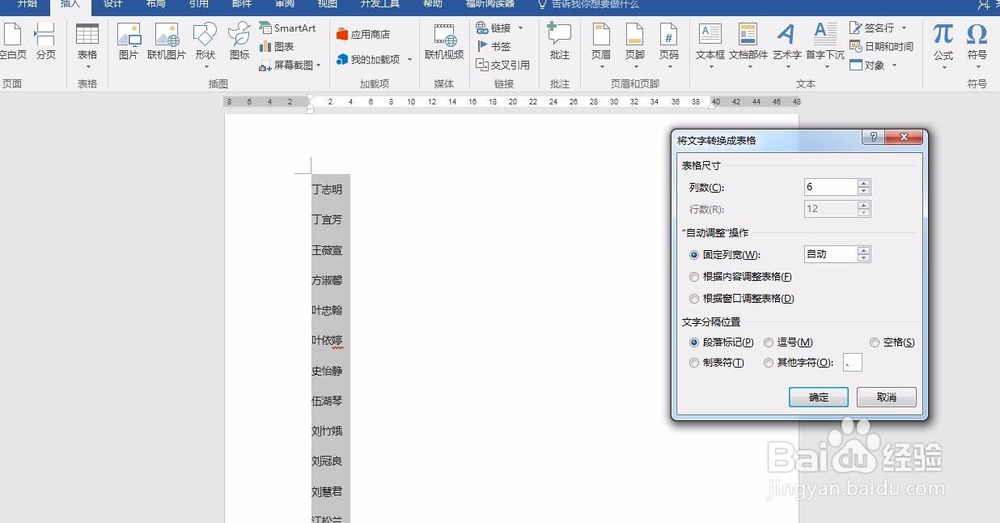Insert WordArt (艺术字)
The width and height of the screenshot is (1000, 523).
coord(787,45)
